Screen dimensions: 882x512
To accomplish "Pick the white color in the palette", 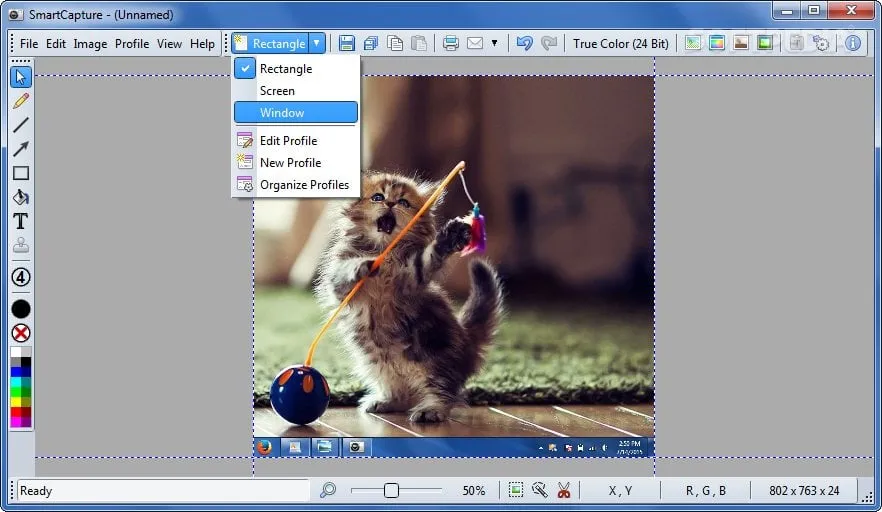I will [16, 352].
